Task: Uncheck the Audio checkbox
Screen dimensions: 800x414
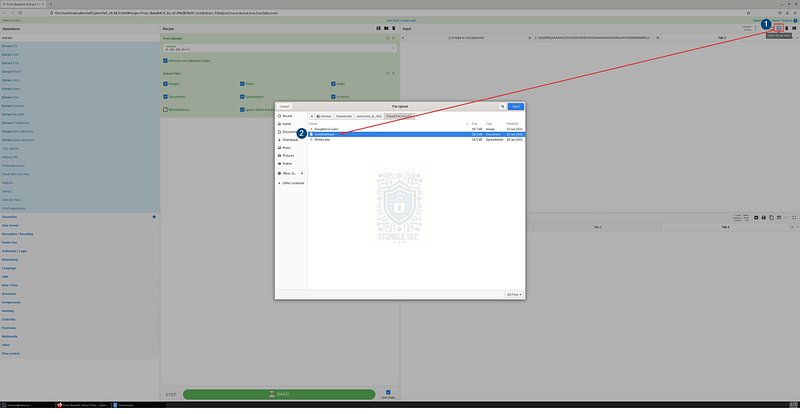Action: point(333,84)
